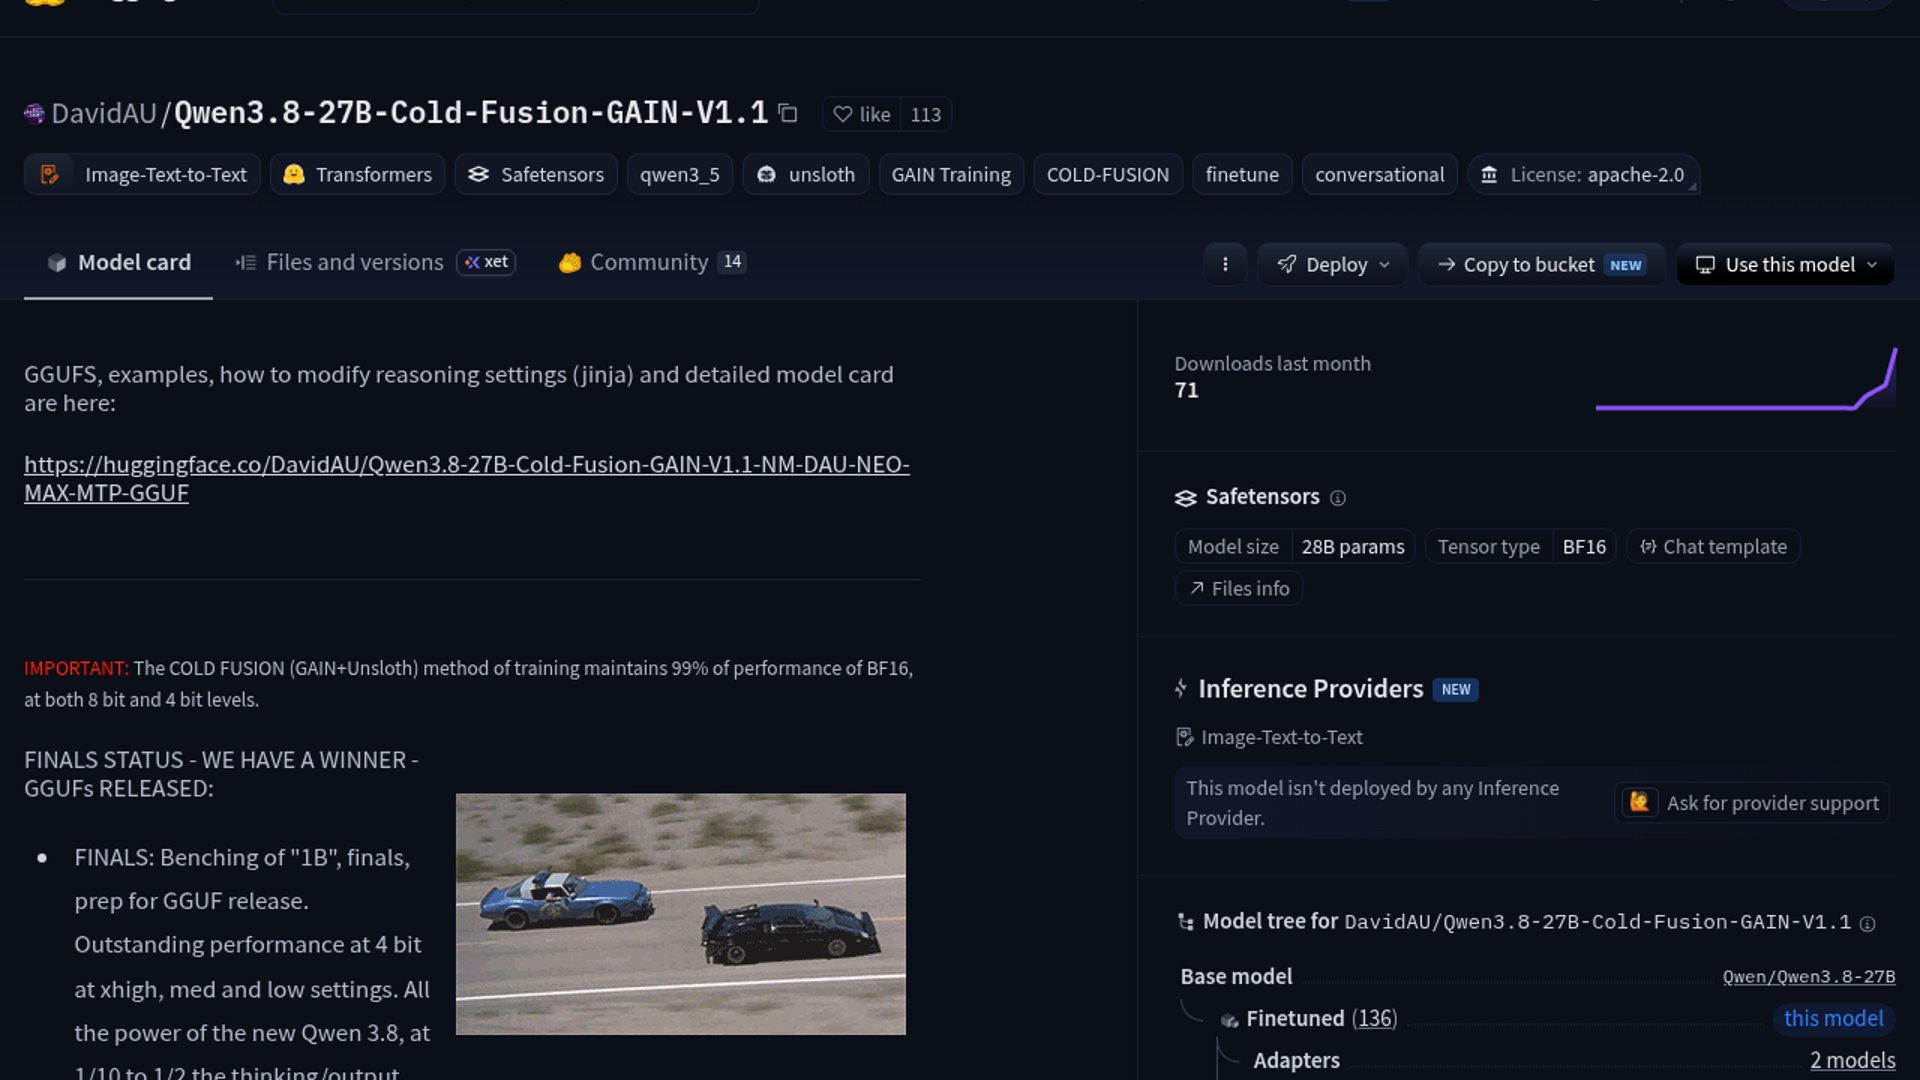Expand the Deploy dropdown
Image resolution: width=1920 pixels, height=1080 pixels.
[x=1333, y=264]
